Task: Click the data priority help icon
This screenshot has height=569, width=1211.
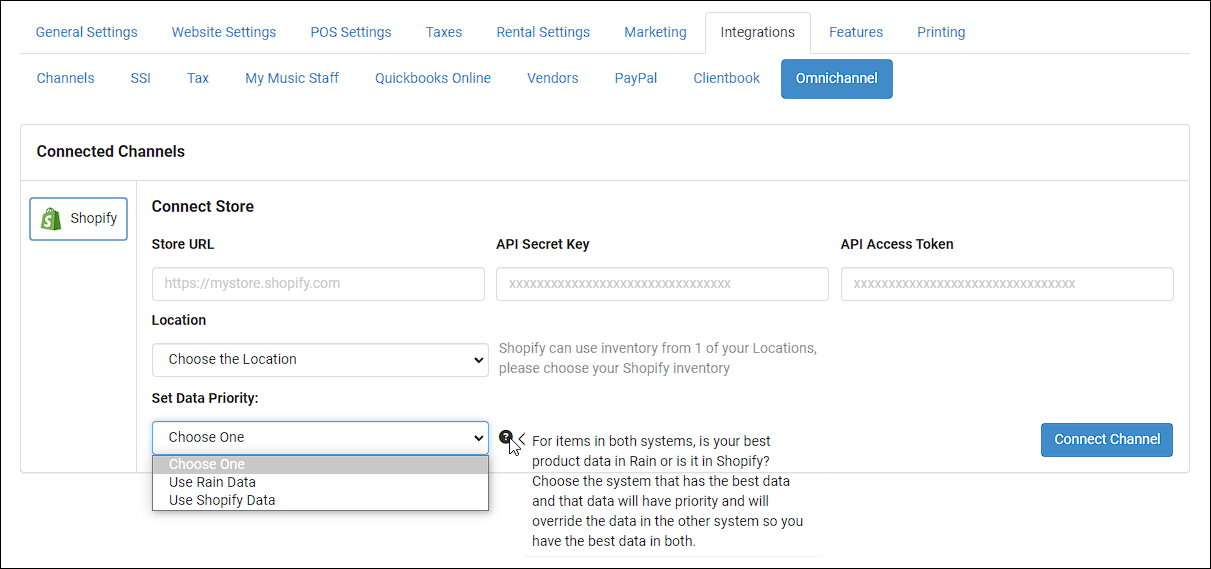Action: [x=505, y=437]
